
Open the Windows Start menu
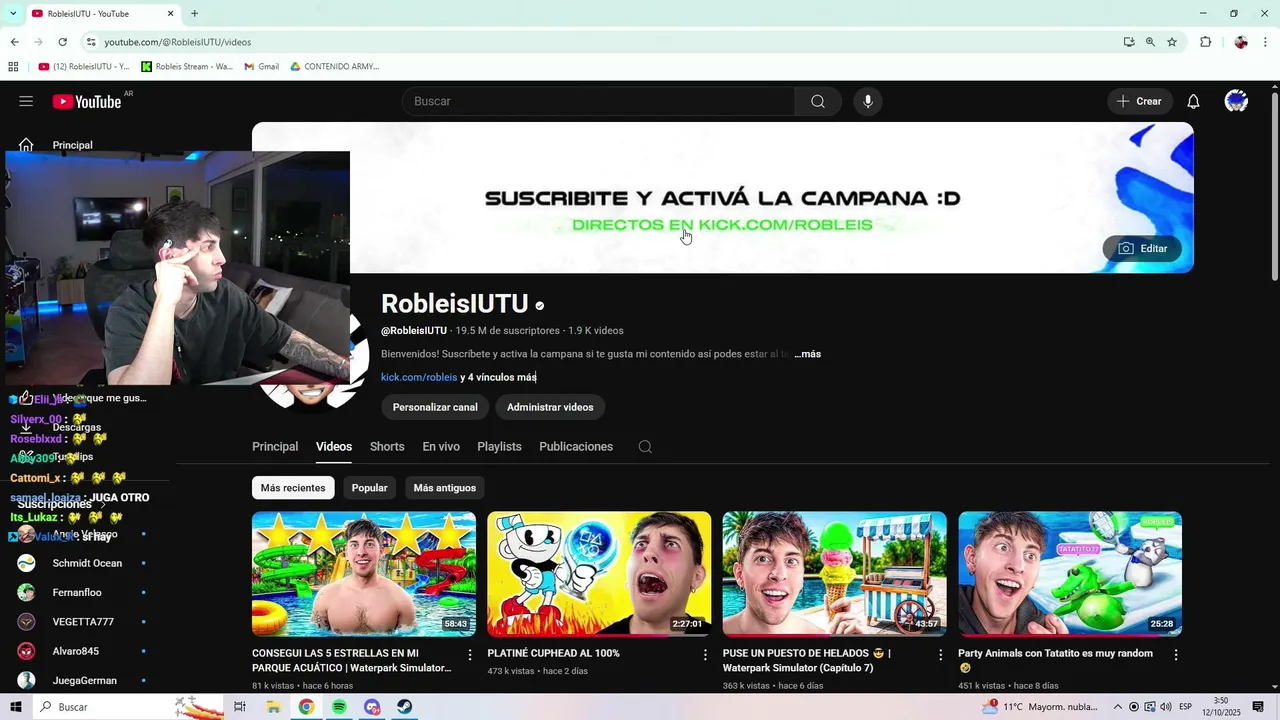click(x=16, y=707)
